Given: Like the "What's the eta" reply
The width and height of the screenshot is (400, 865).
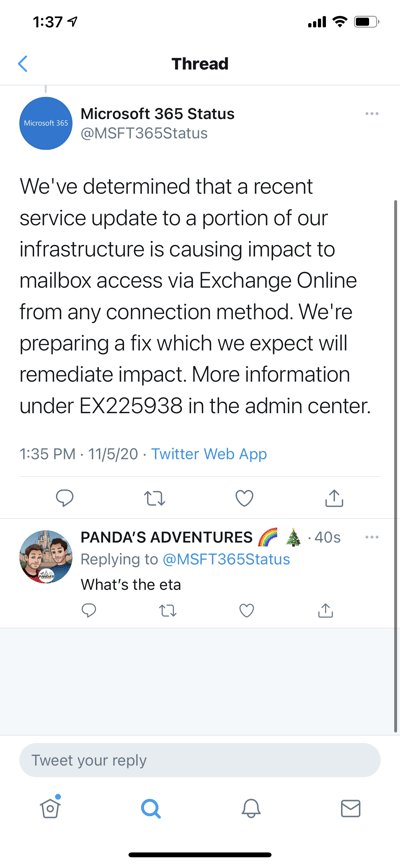Looking at the screenshot, I should pos(247,610).
